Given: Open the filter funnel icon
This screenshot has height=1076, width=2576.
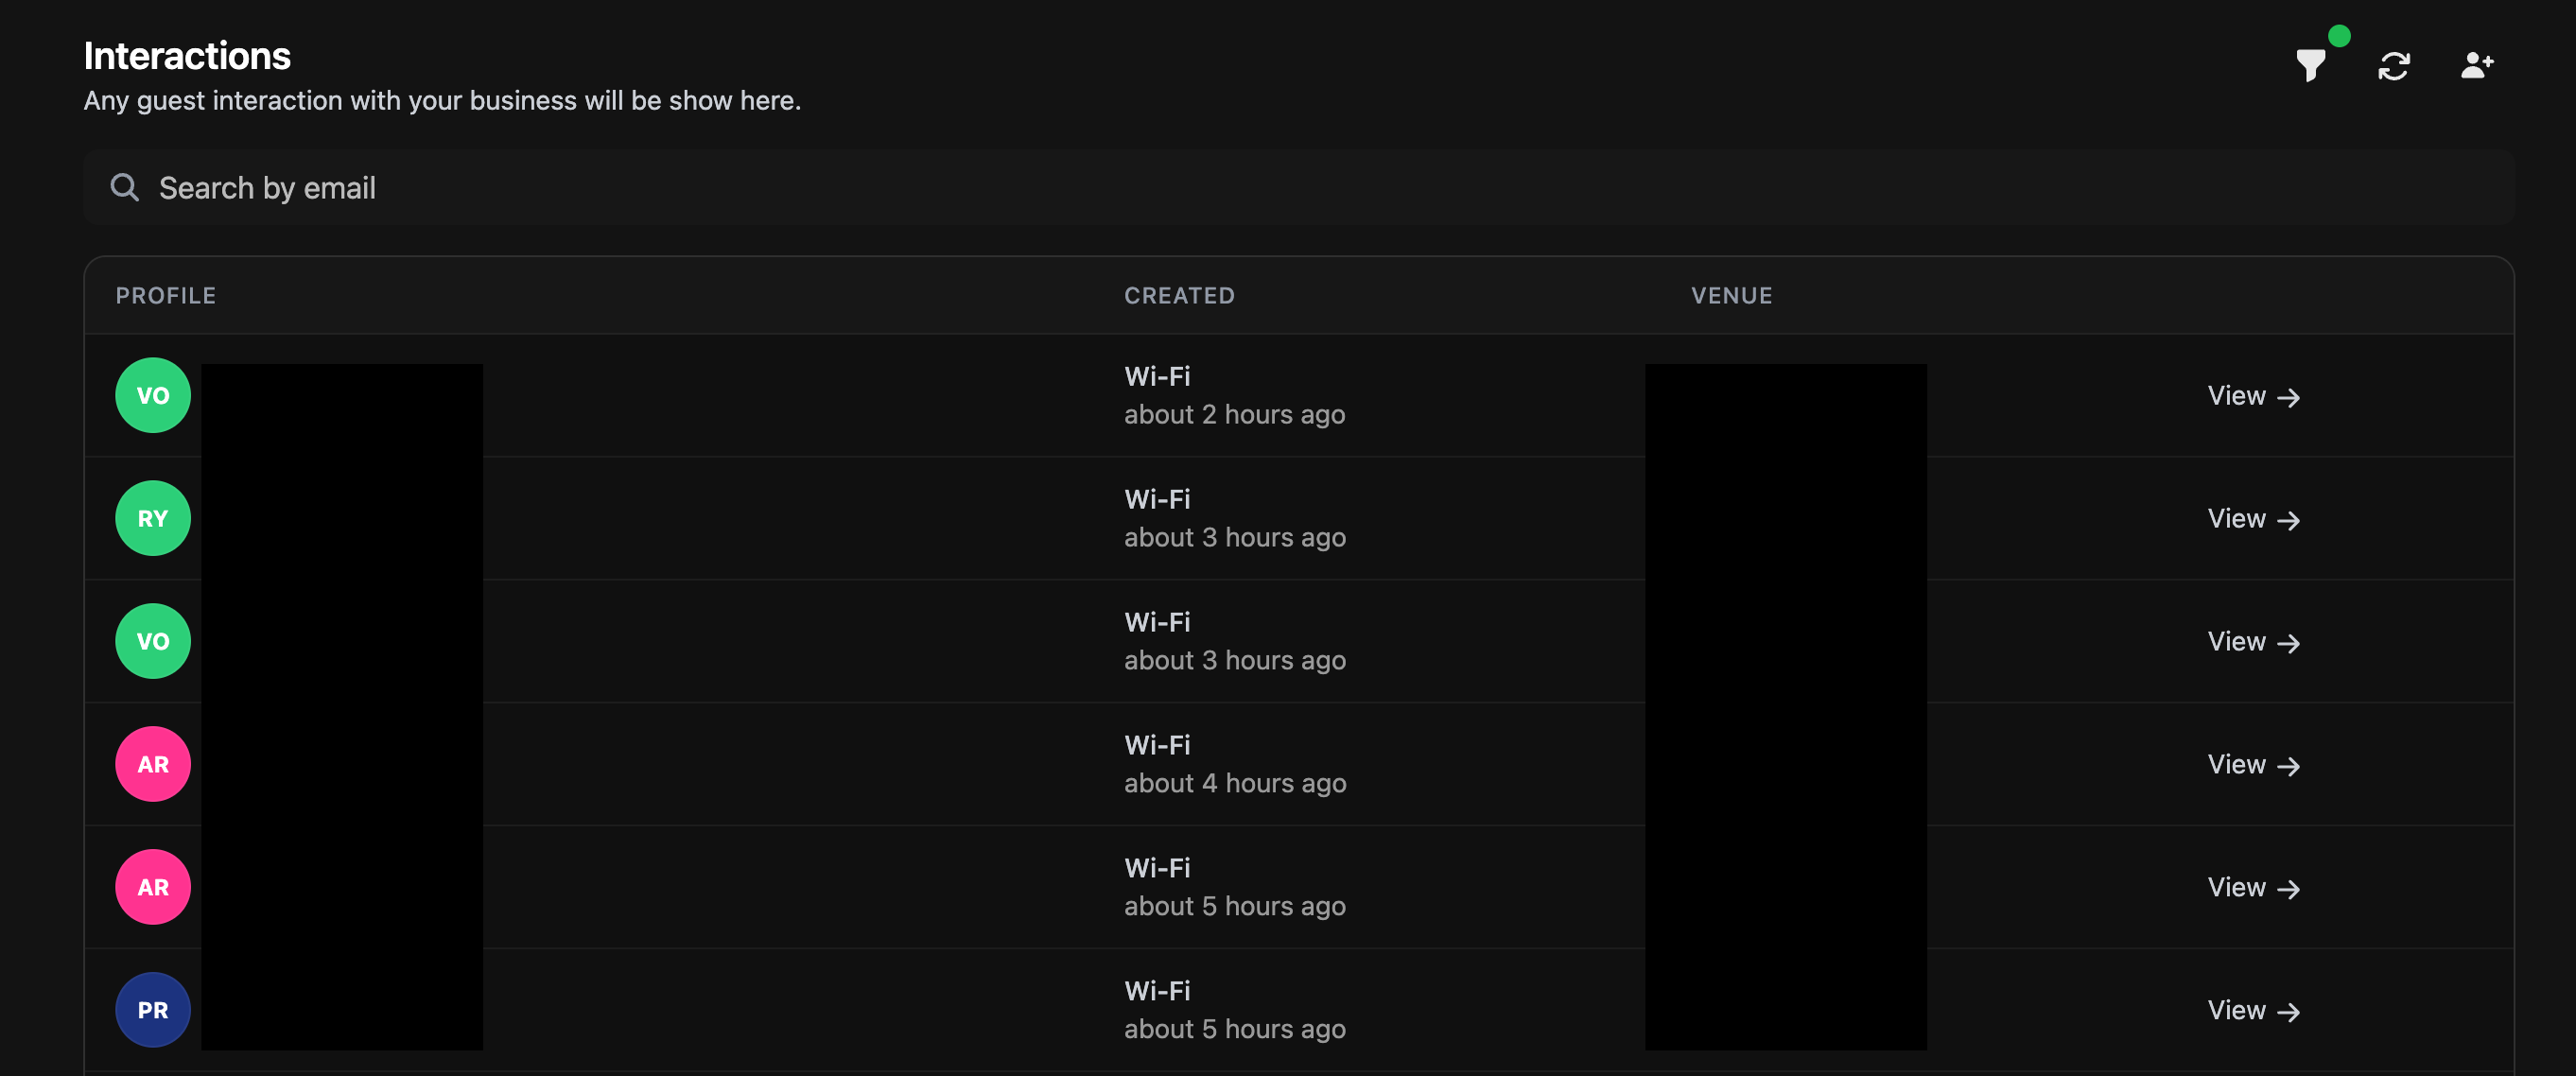Looking at the screenshot, I should coord(2310,66).
